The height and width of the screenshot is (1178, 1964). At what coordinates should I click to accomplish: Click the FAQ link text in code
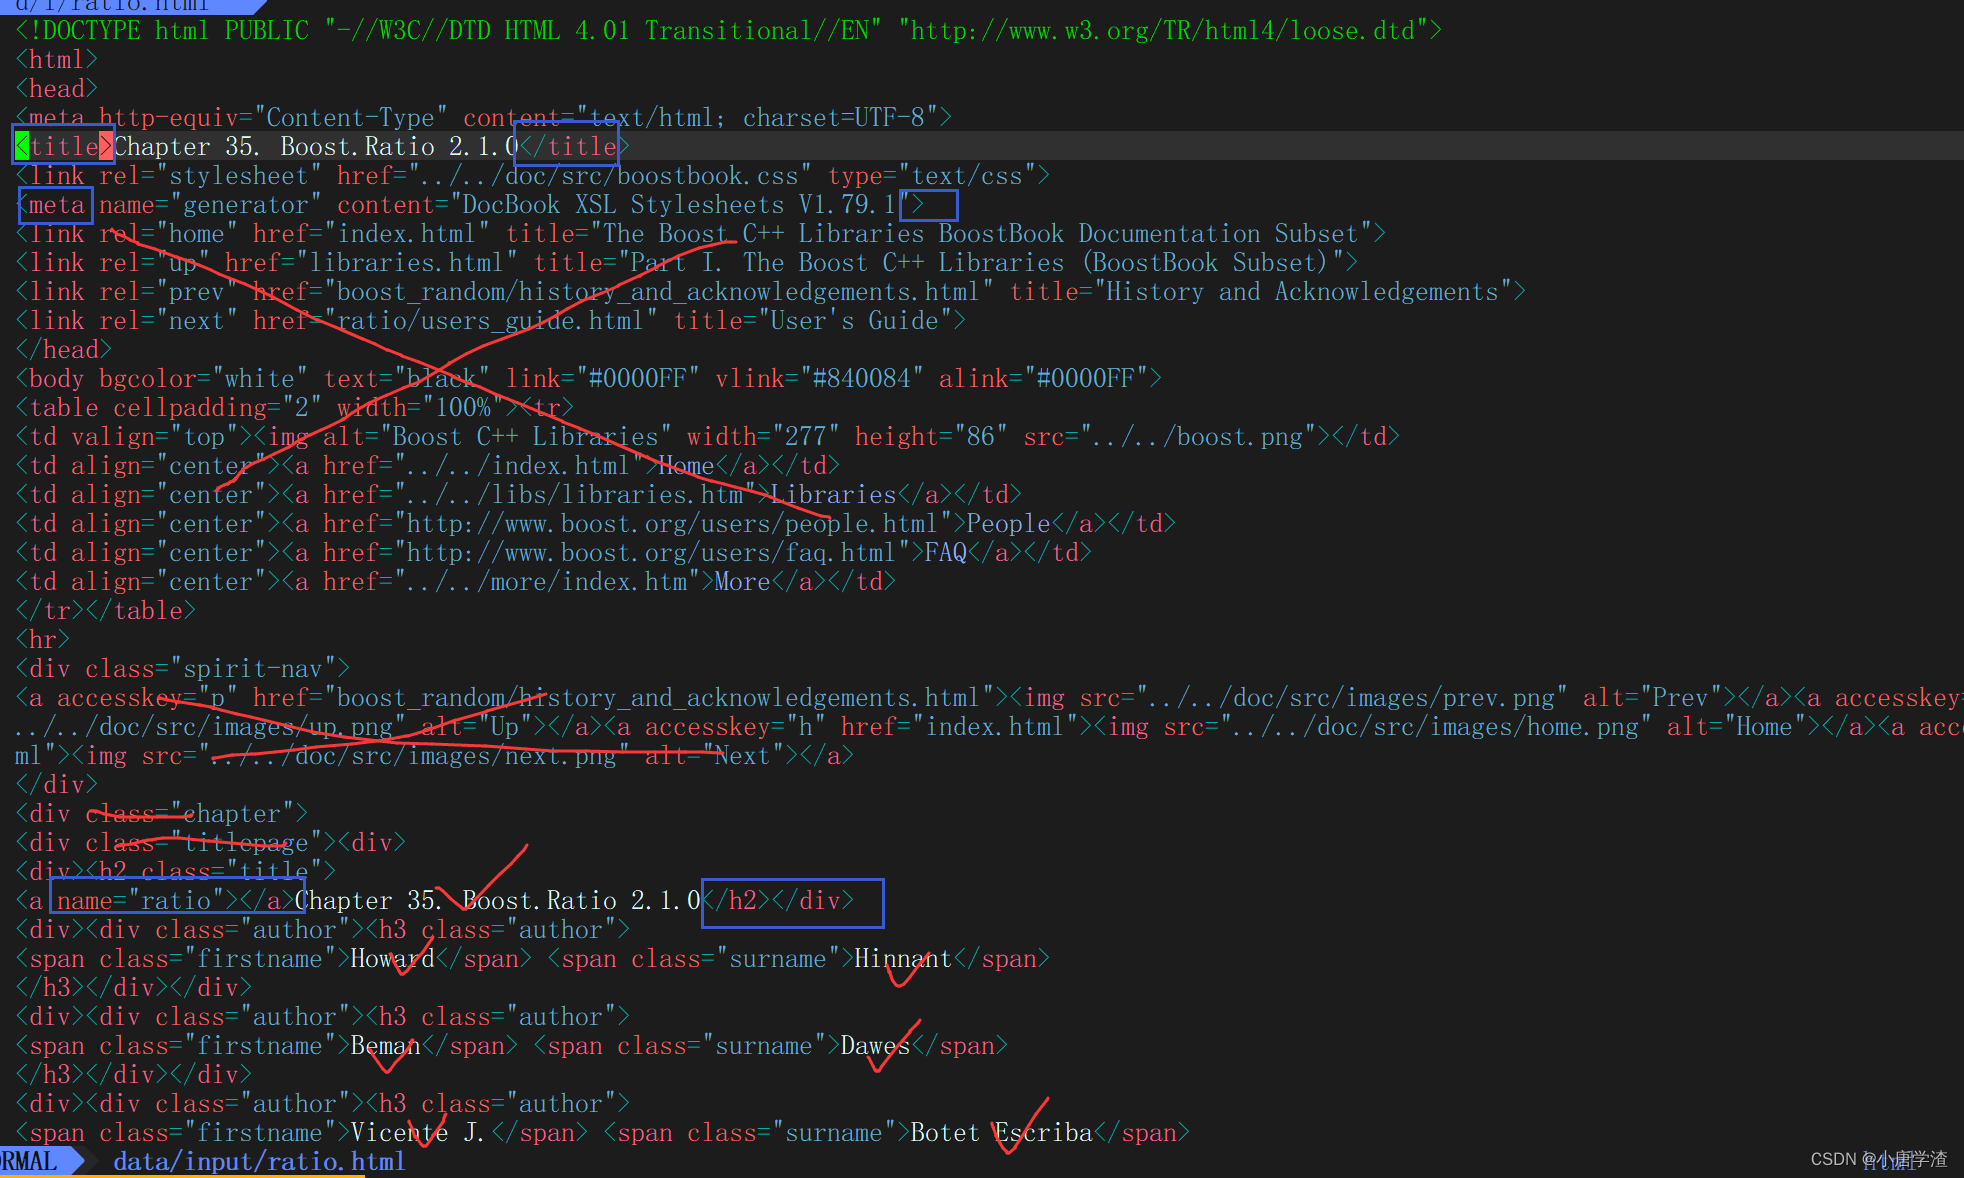945,552
